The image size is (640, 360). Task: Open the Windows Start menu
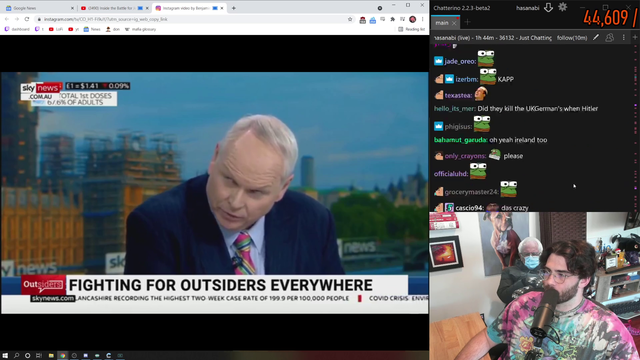point(5,356)
